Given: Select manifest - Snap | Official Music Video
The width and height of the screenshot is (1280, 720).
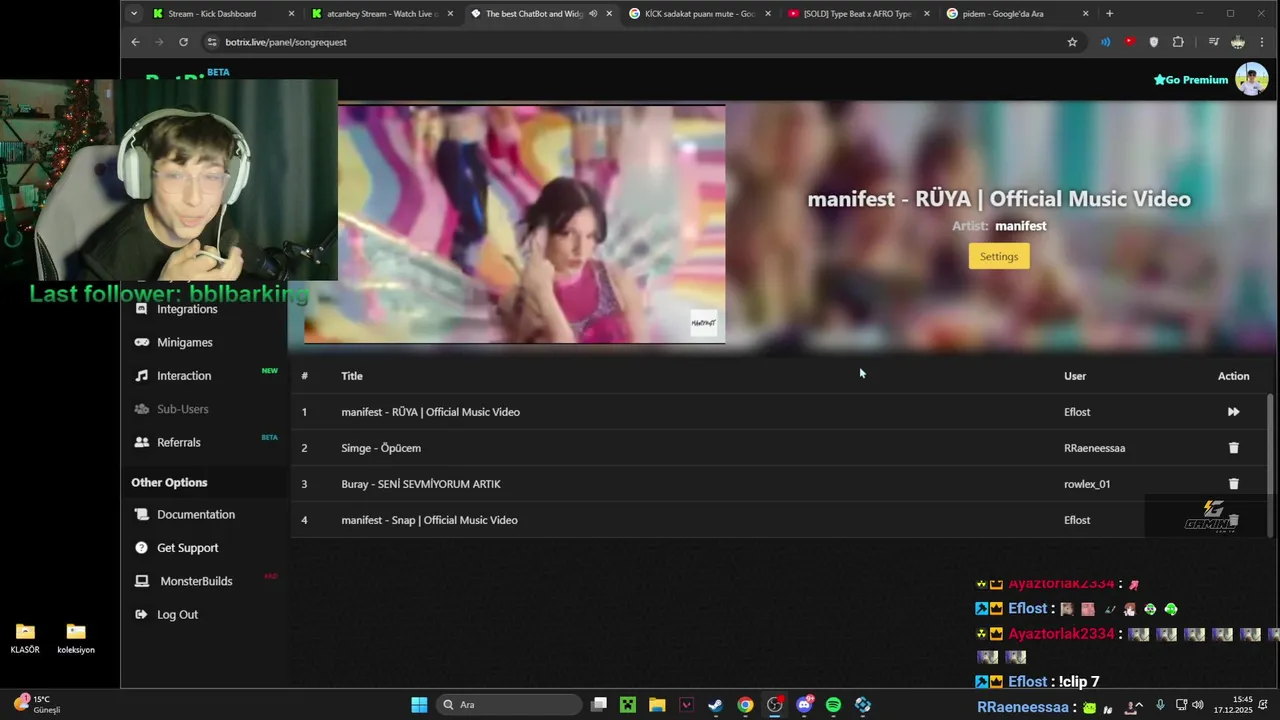Looking at the screenshot, I should pyautogui.click(x=429, y=520).
